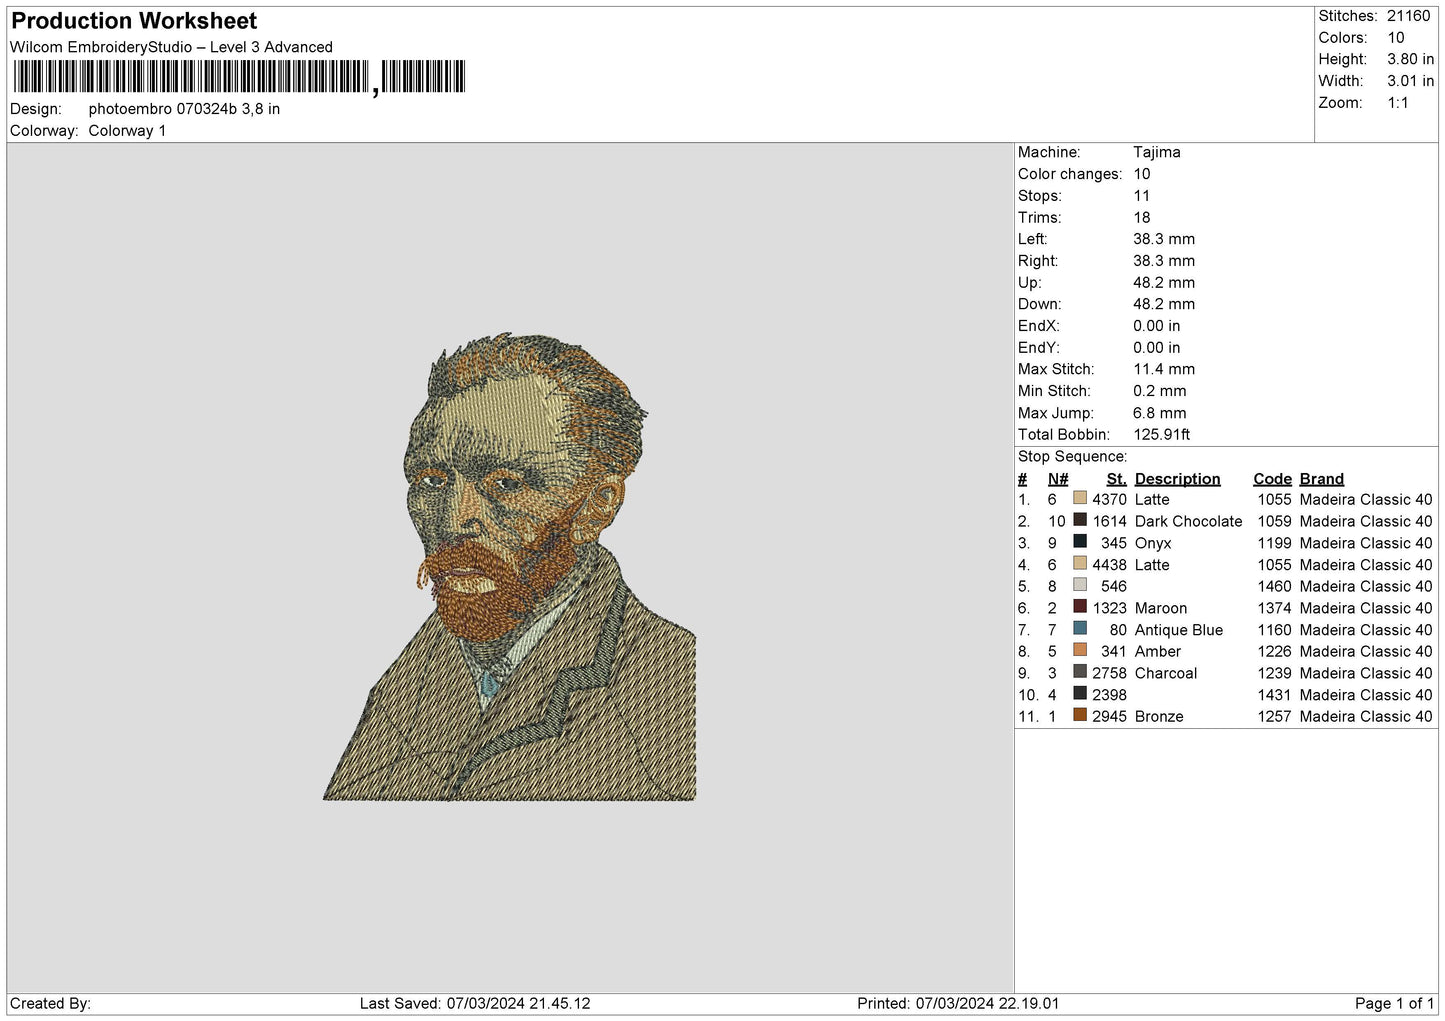Click the Maroon code 1374

point(1274,608)
